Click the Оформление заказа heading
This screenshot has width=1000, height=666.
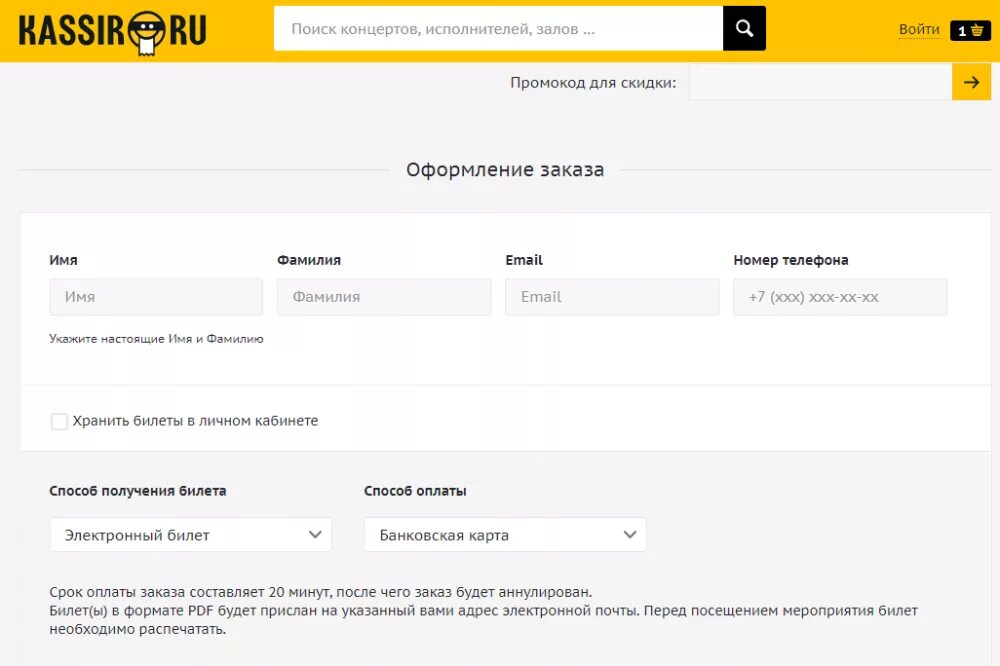click(x=505, y=170)
